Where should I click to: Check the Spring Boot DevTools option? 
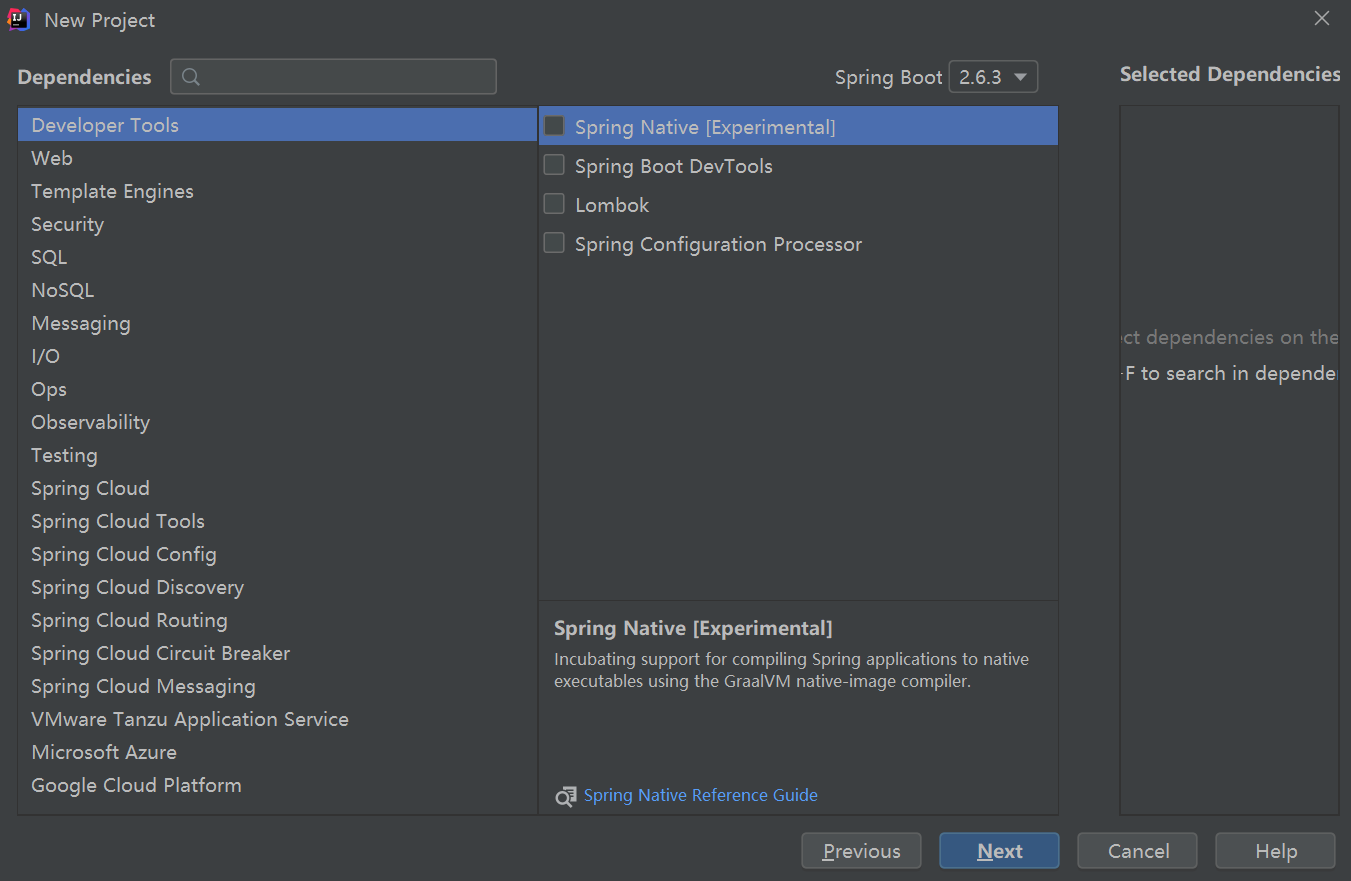tap(554, 165)
